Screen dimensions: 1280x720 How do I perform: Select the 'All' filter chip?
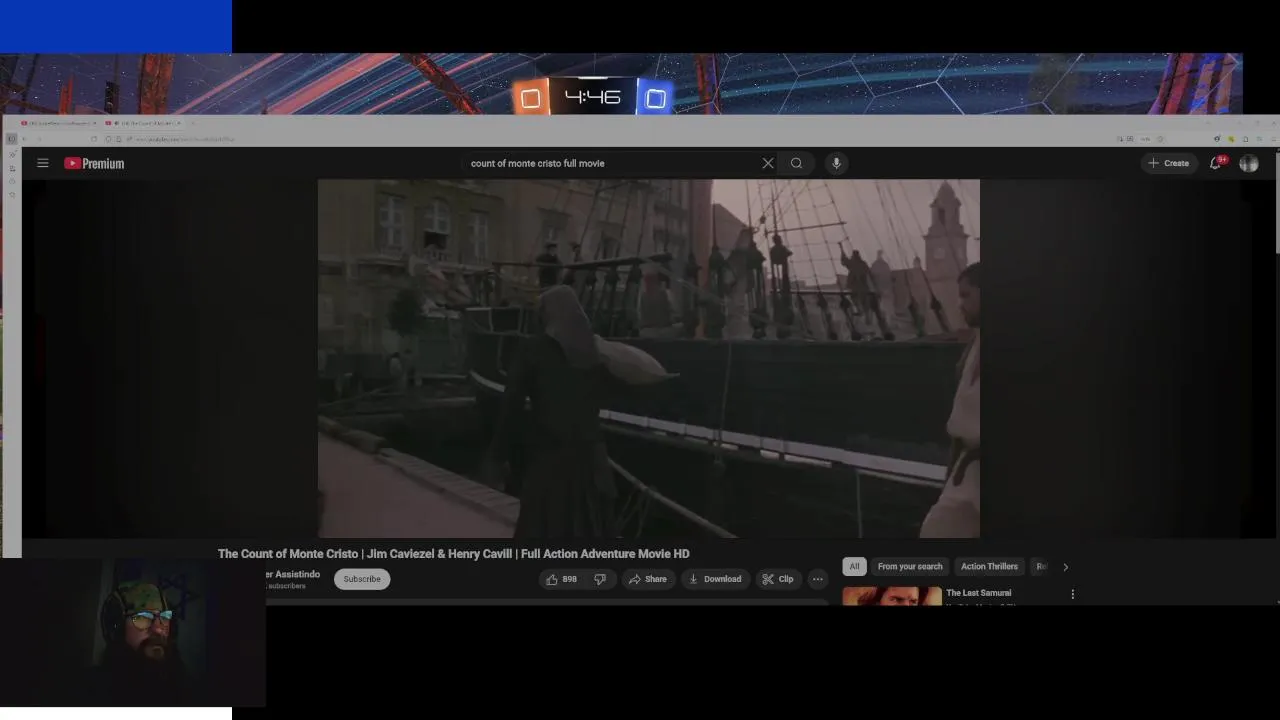(854, 566)
